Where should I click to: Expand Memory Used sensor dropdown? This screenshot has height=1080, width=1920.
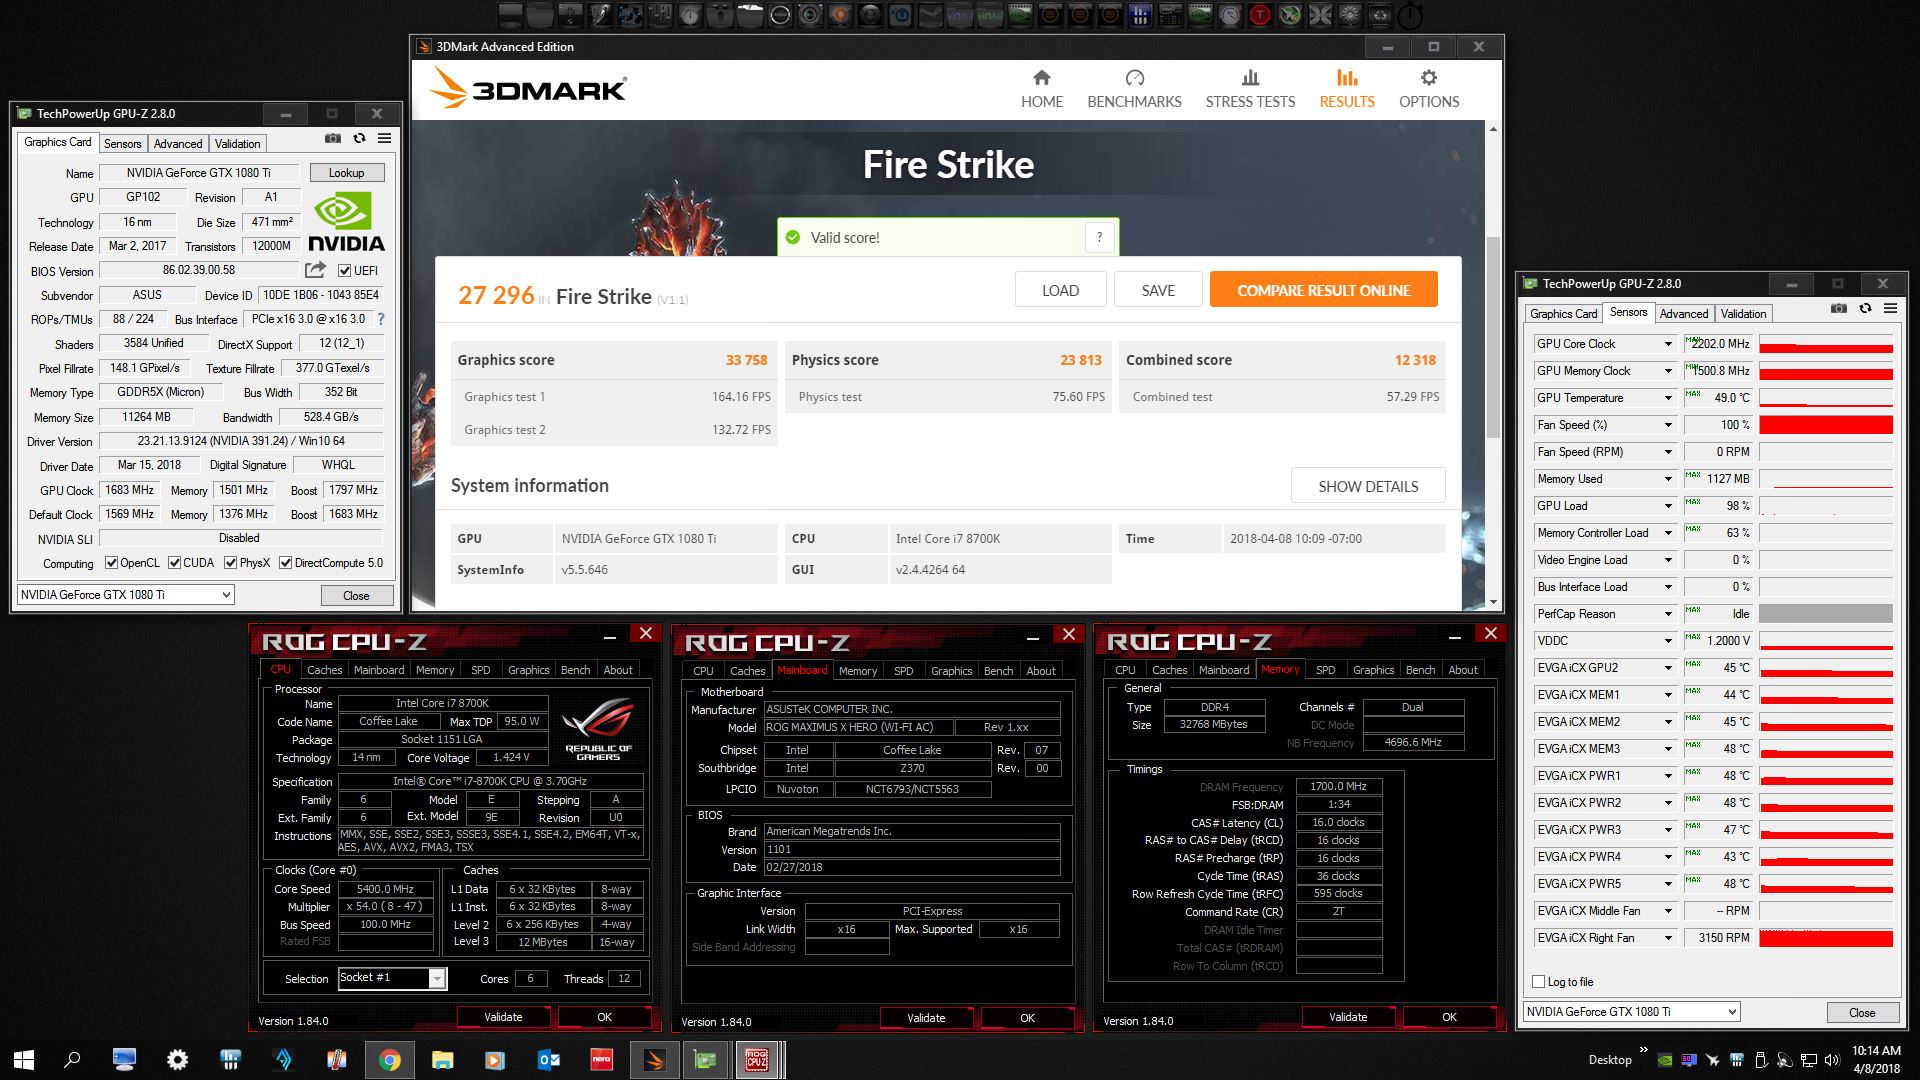[1668, 479]
